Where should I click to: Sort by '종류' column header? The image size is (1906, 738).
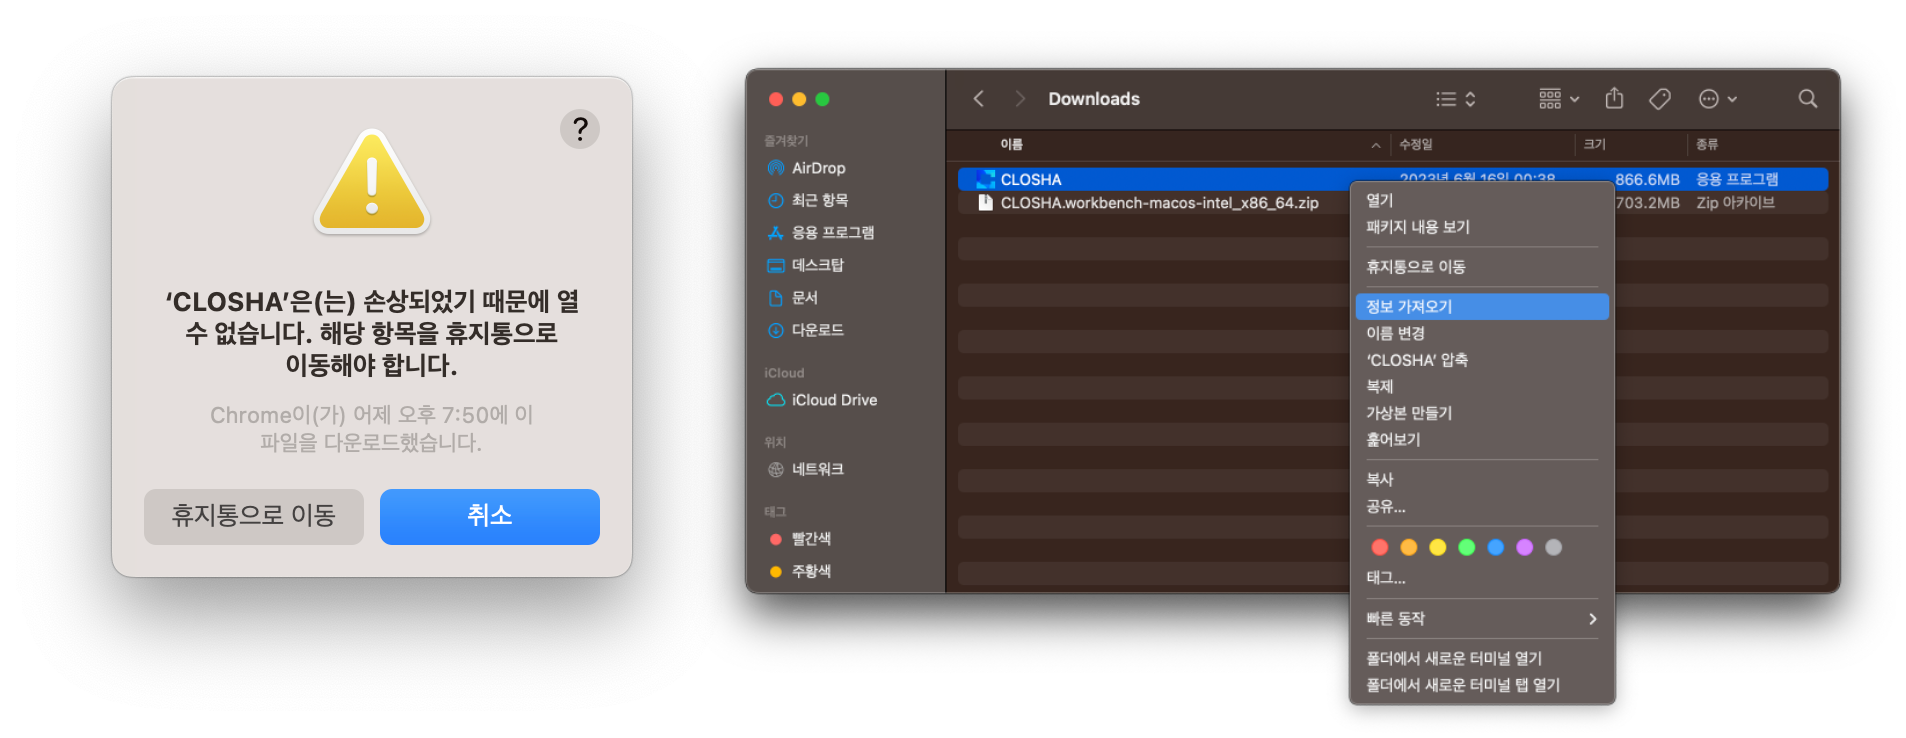tap(1707, 144)
